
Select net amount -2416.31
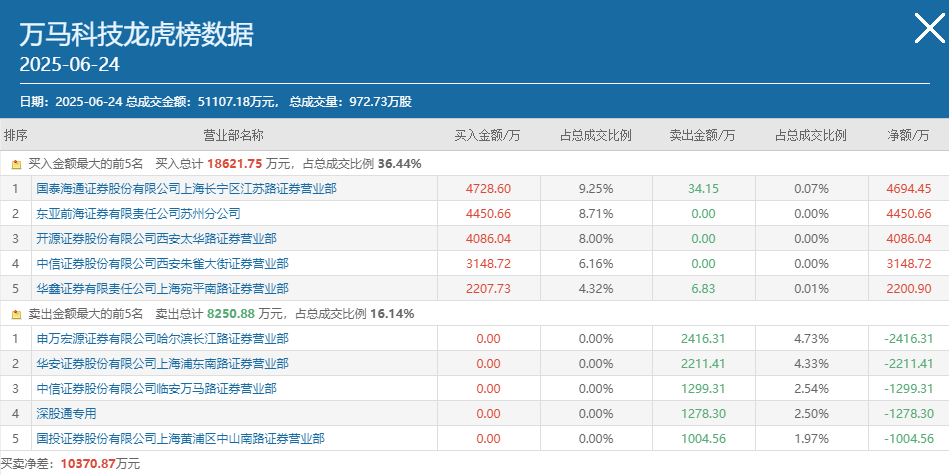(909, 339)
